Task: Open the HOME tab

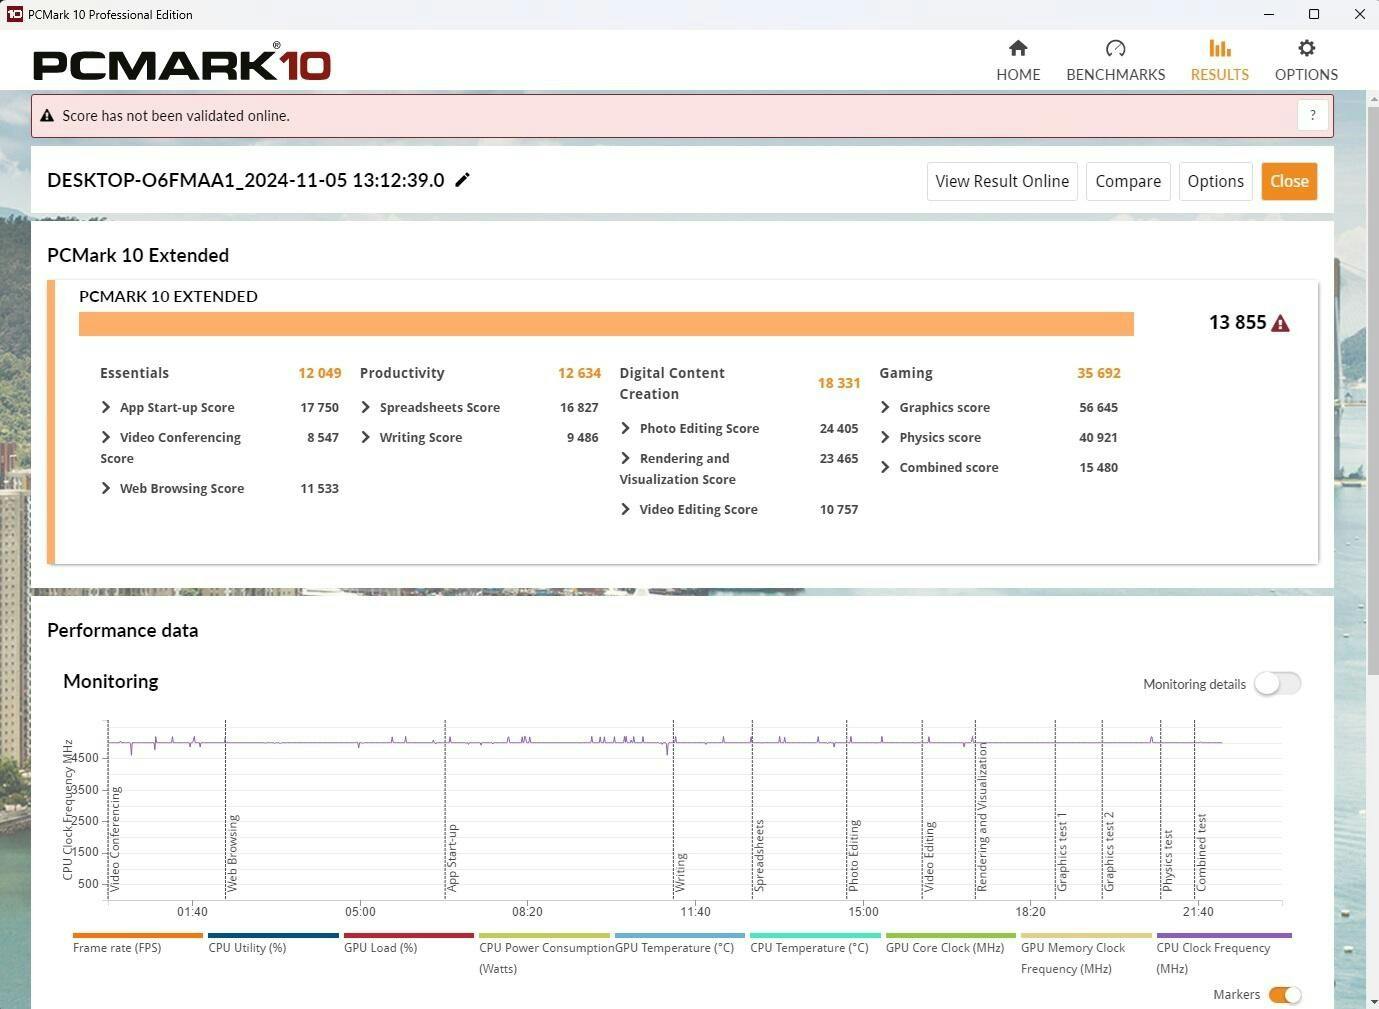Action: tap(1018, 60)
